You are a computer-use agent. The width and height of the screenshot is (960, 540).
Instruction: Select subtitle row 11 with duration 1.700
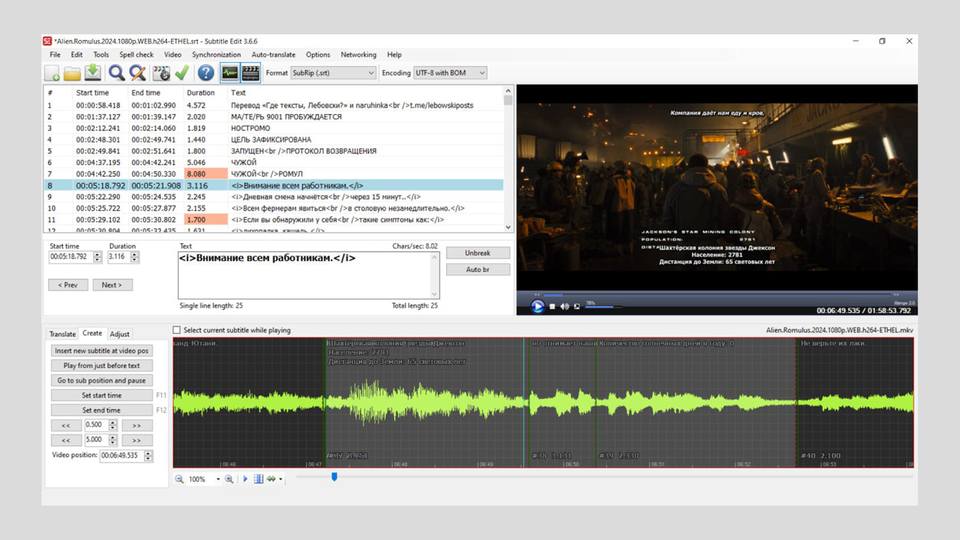tap(273, 220)
